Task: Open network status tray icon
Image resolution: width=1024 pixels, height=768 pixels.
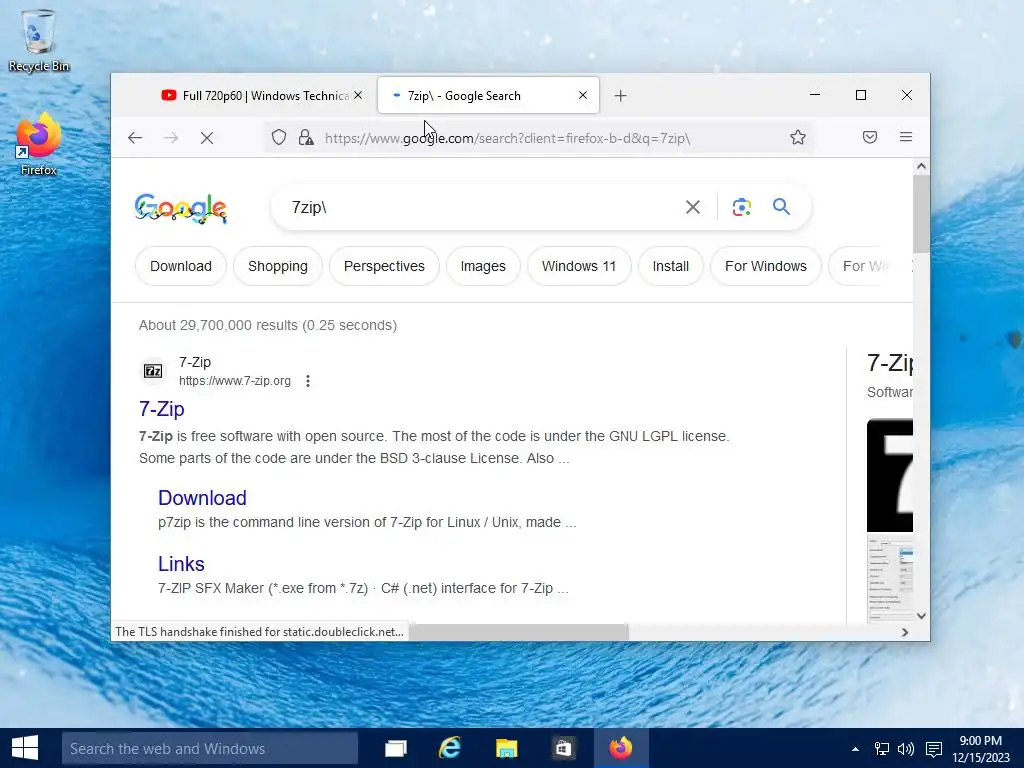Action: 882,748
